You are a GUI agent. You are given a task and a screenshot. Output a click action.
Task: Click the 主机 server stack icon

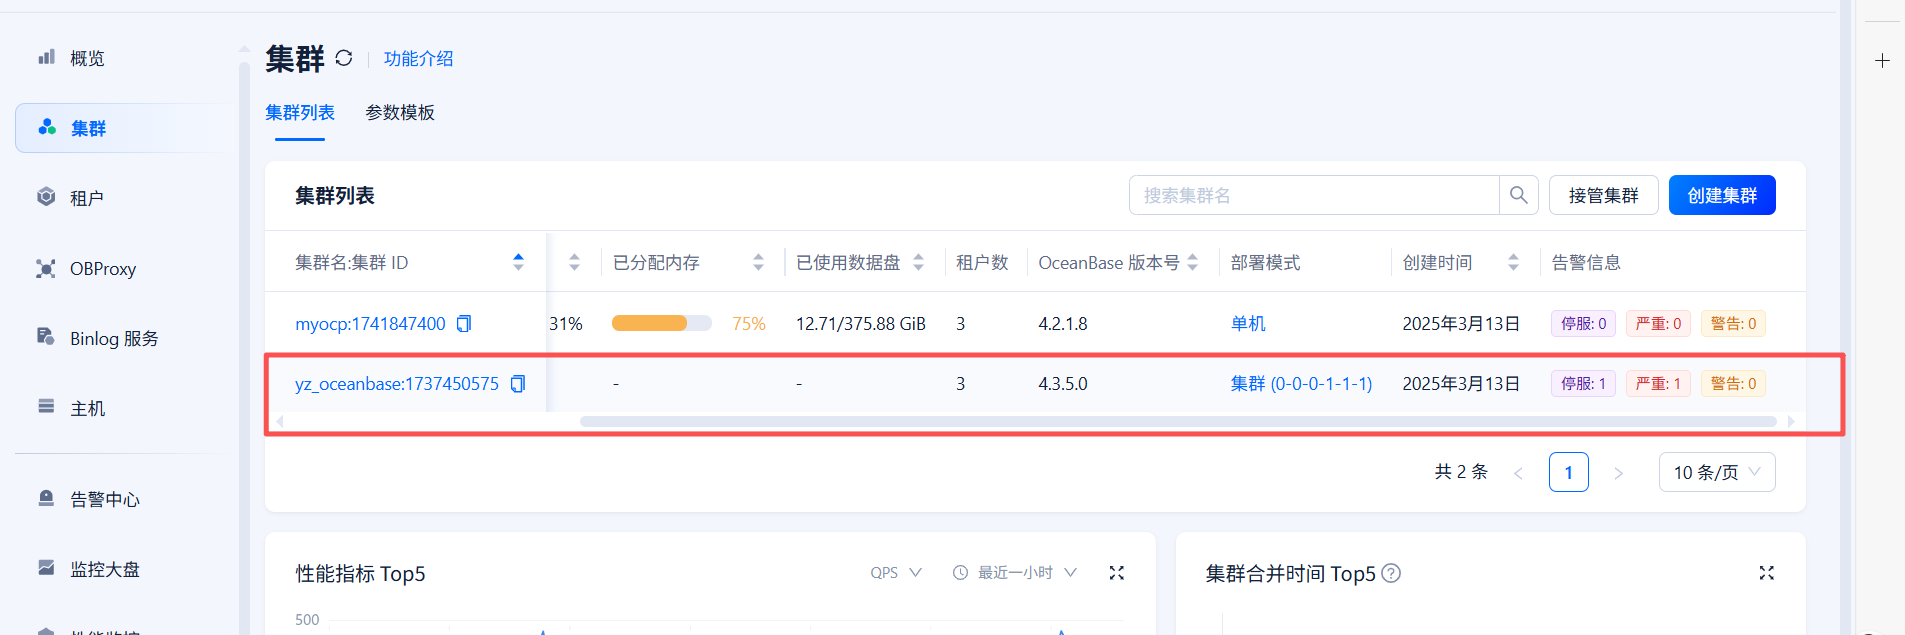pos(46,406)
